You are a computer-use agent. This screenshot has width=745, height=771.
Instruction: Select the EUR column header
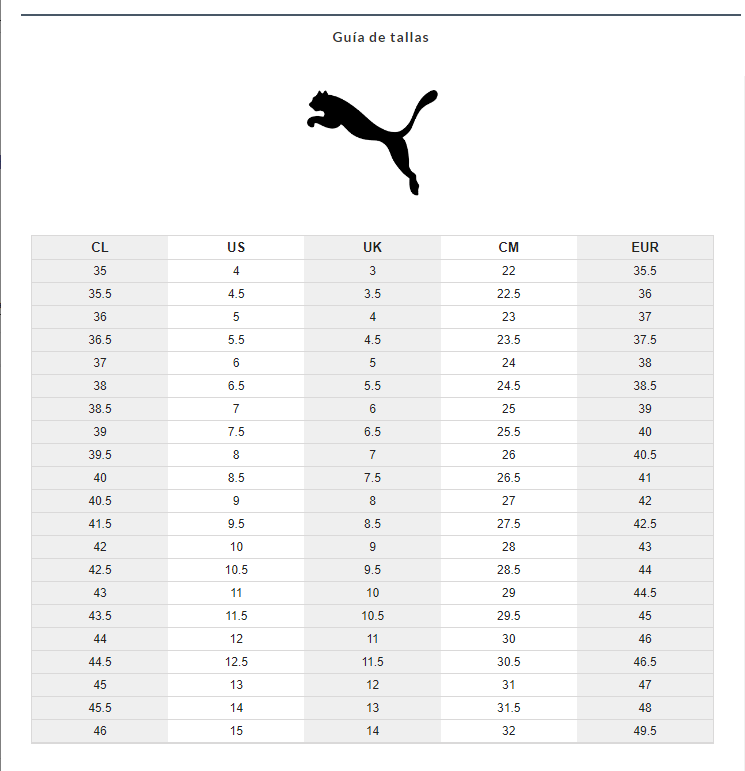(645, 247)
